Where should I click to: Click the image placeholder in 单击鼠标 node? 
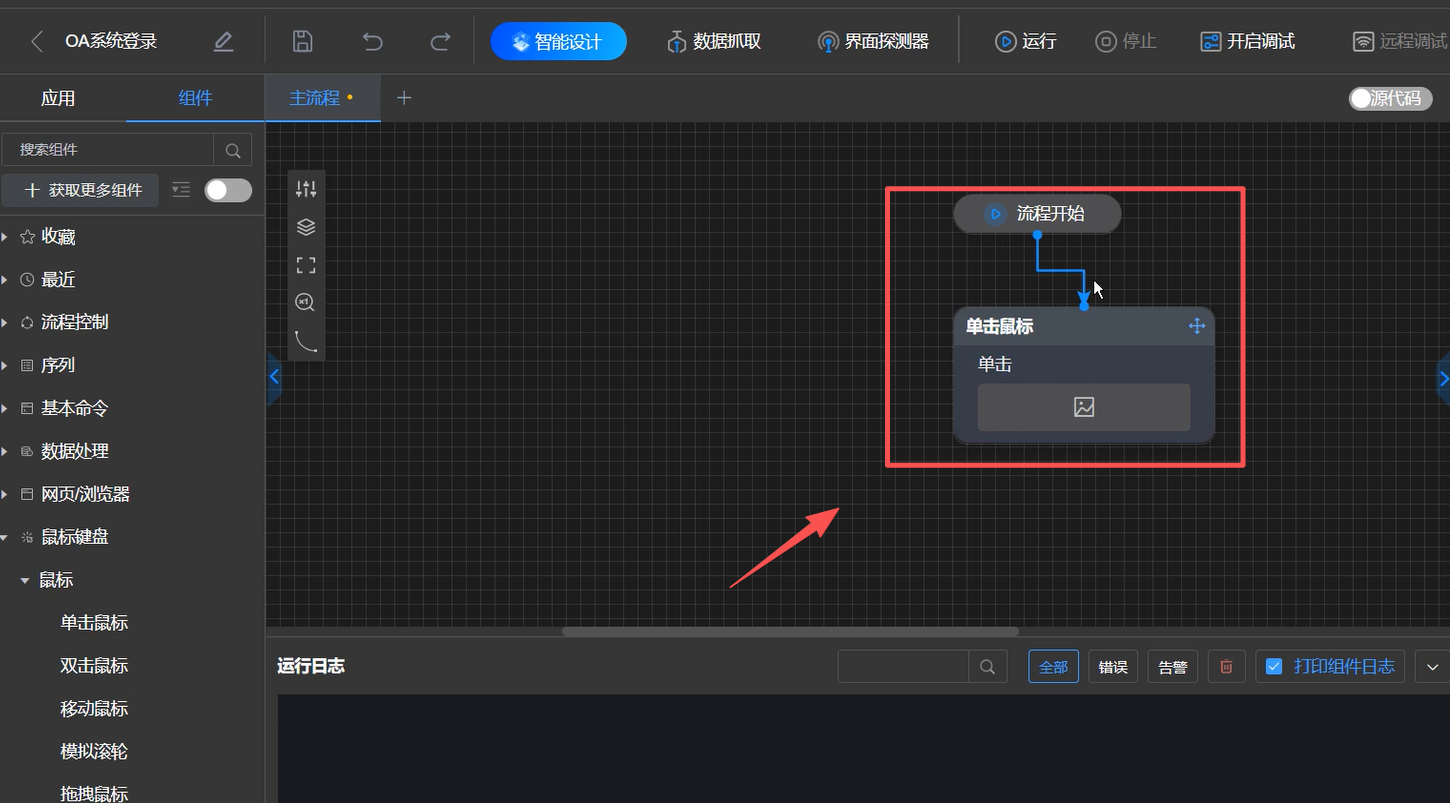1084,407
